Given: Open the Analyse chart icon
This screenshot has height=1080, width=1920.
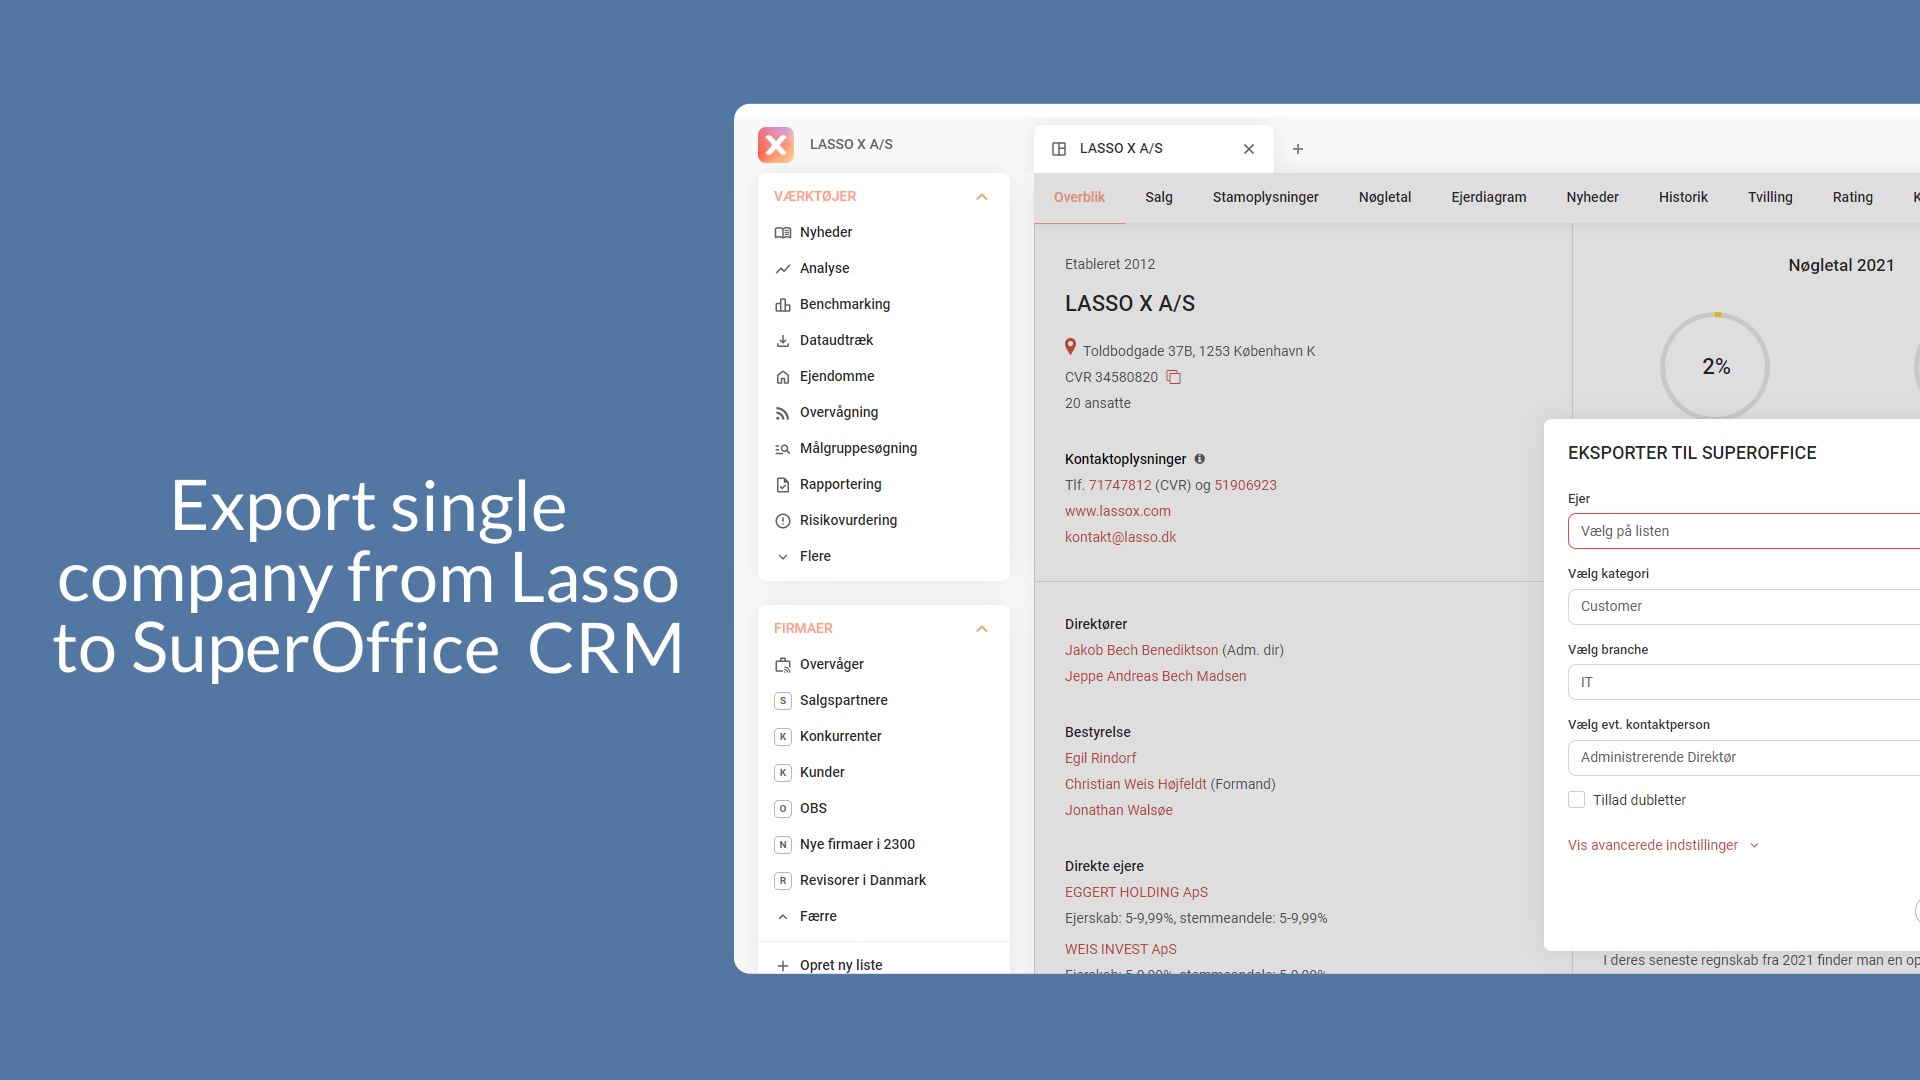Looking at the screenshot, I should tap(783, 269).
